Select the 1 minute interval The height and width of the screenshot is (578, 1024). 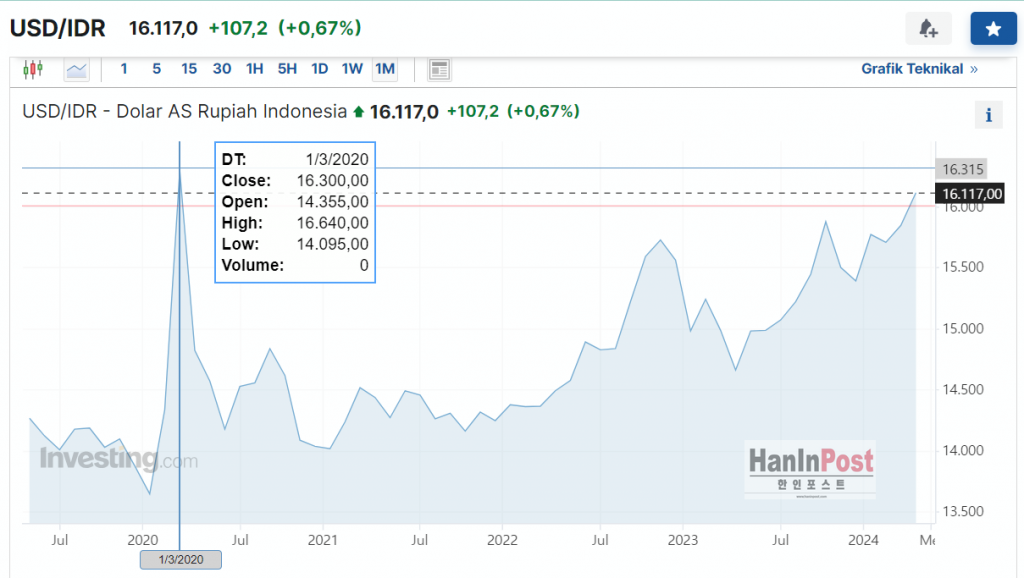pos(124,69)
